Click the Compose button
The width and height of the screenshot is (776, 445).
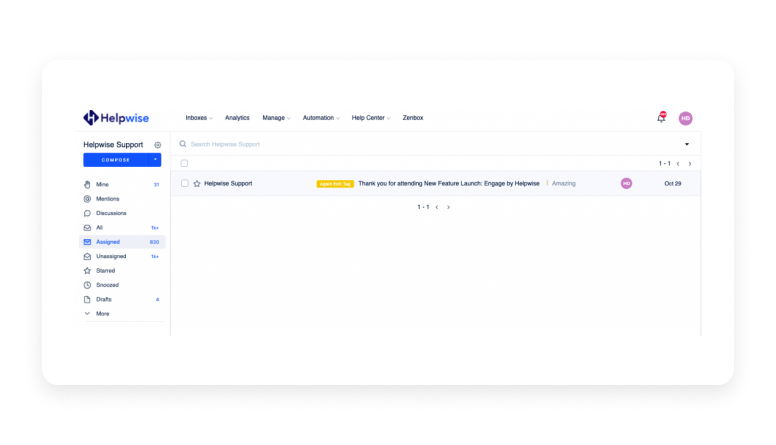pyautogui.click(x=115, y=160)
